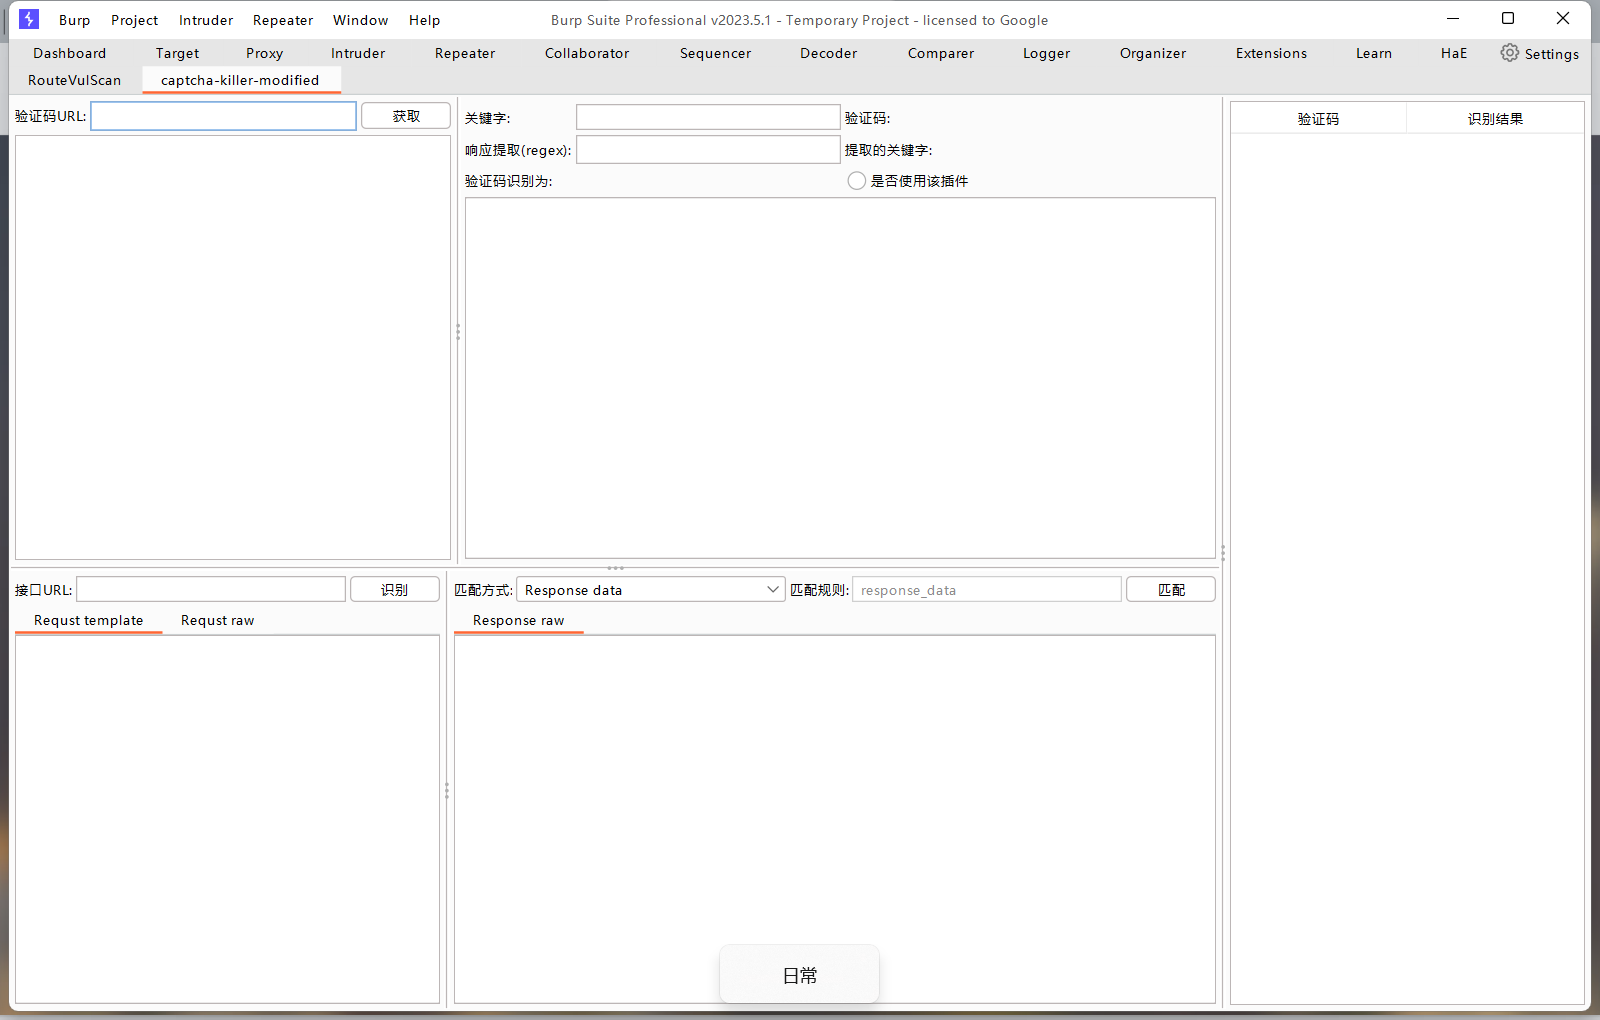Screen dimensions: 1600x1020
Task: Click the 验证码 table column header
Action: click(1318, 118)
